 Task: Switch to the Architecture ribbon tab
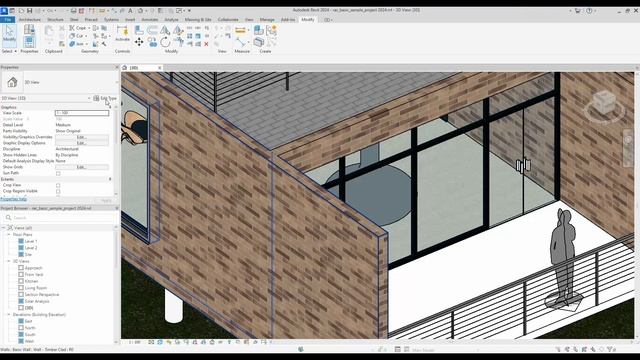(x=30, y=20)
